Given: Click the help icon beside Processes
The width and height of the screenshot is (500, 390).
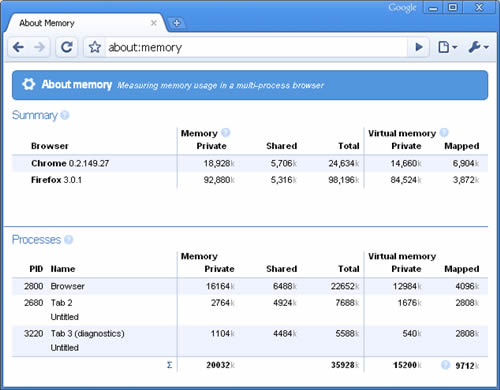Looking at the screenshot, I should click(68, 240).
